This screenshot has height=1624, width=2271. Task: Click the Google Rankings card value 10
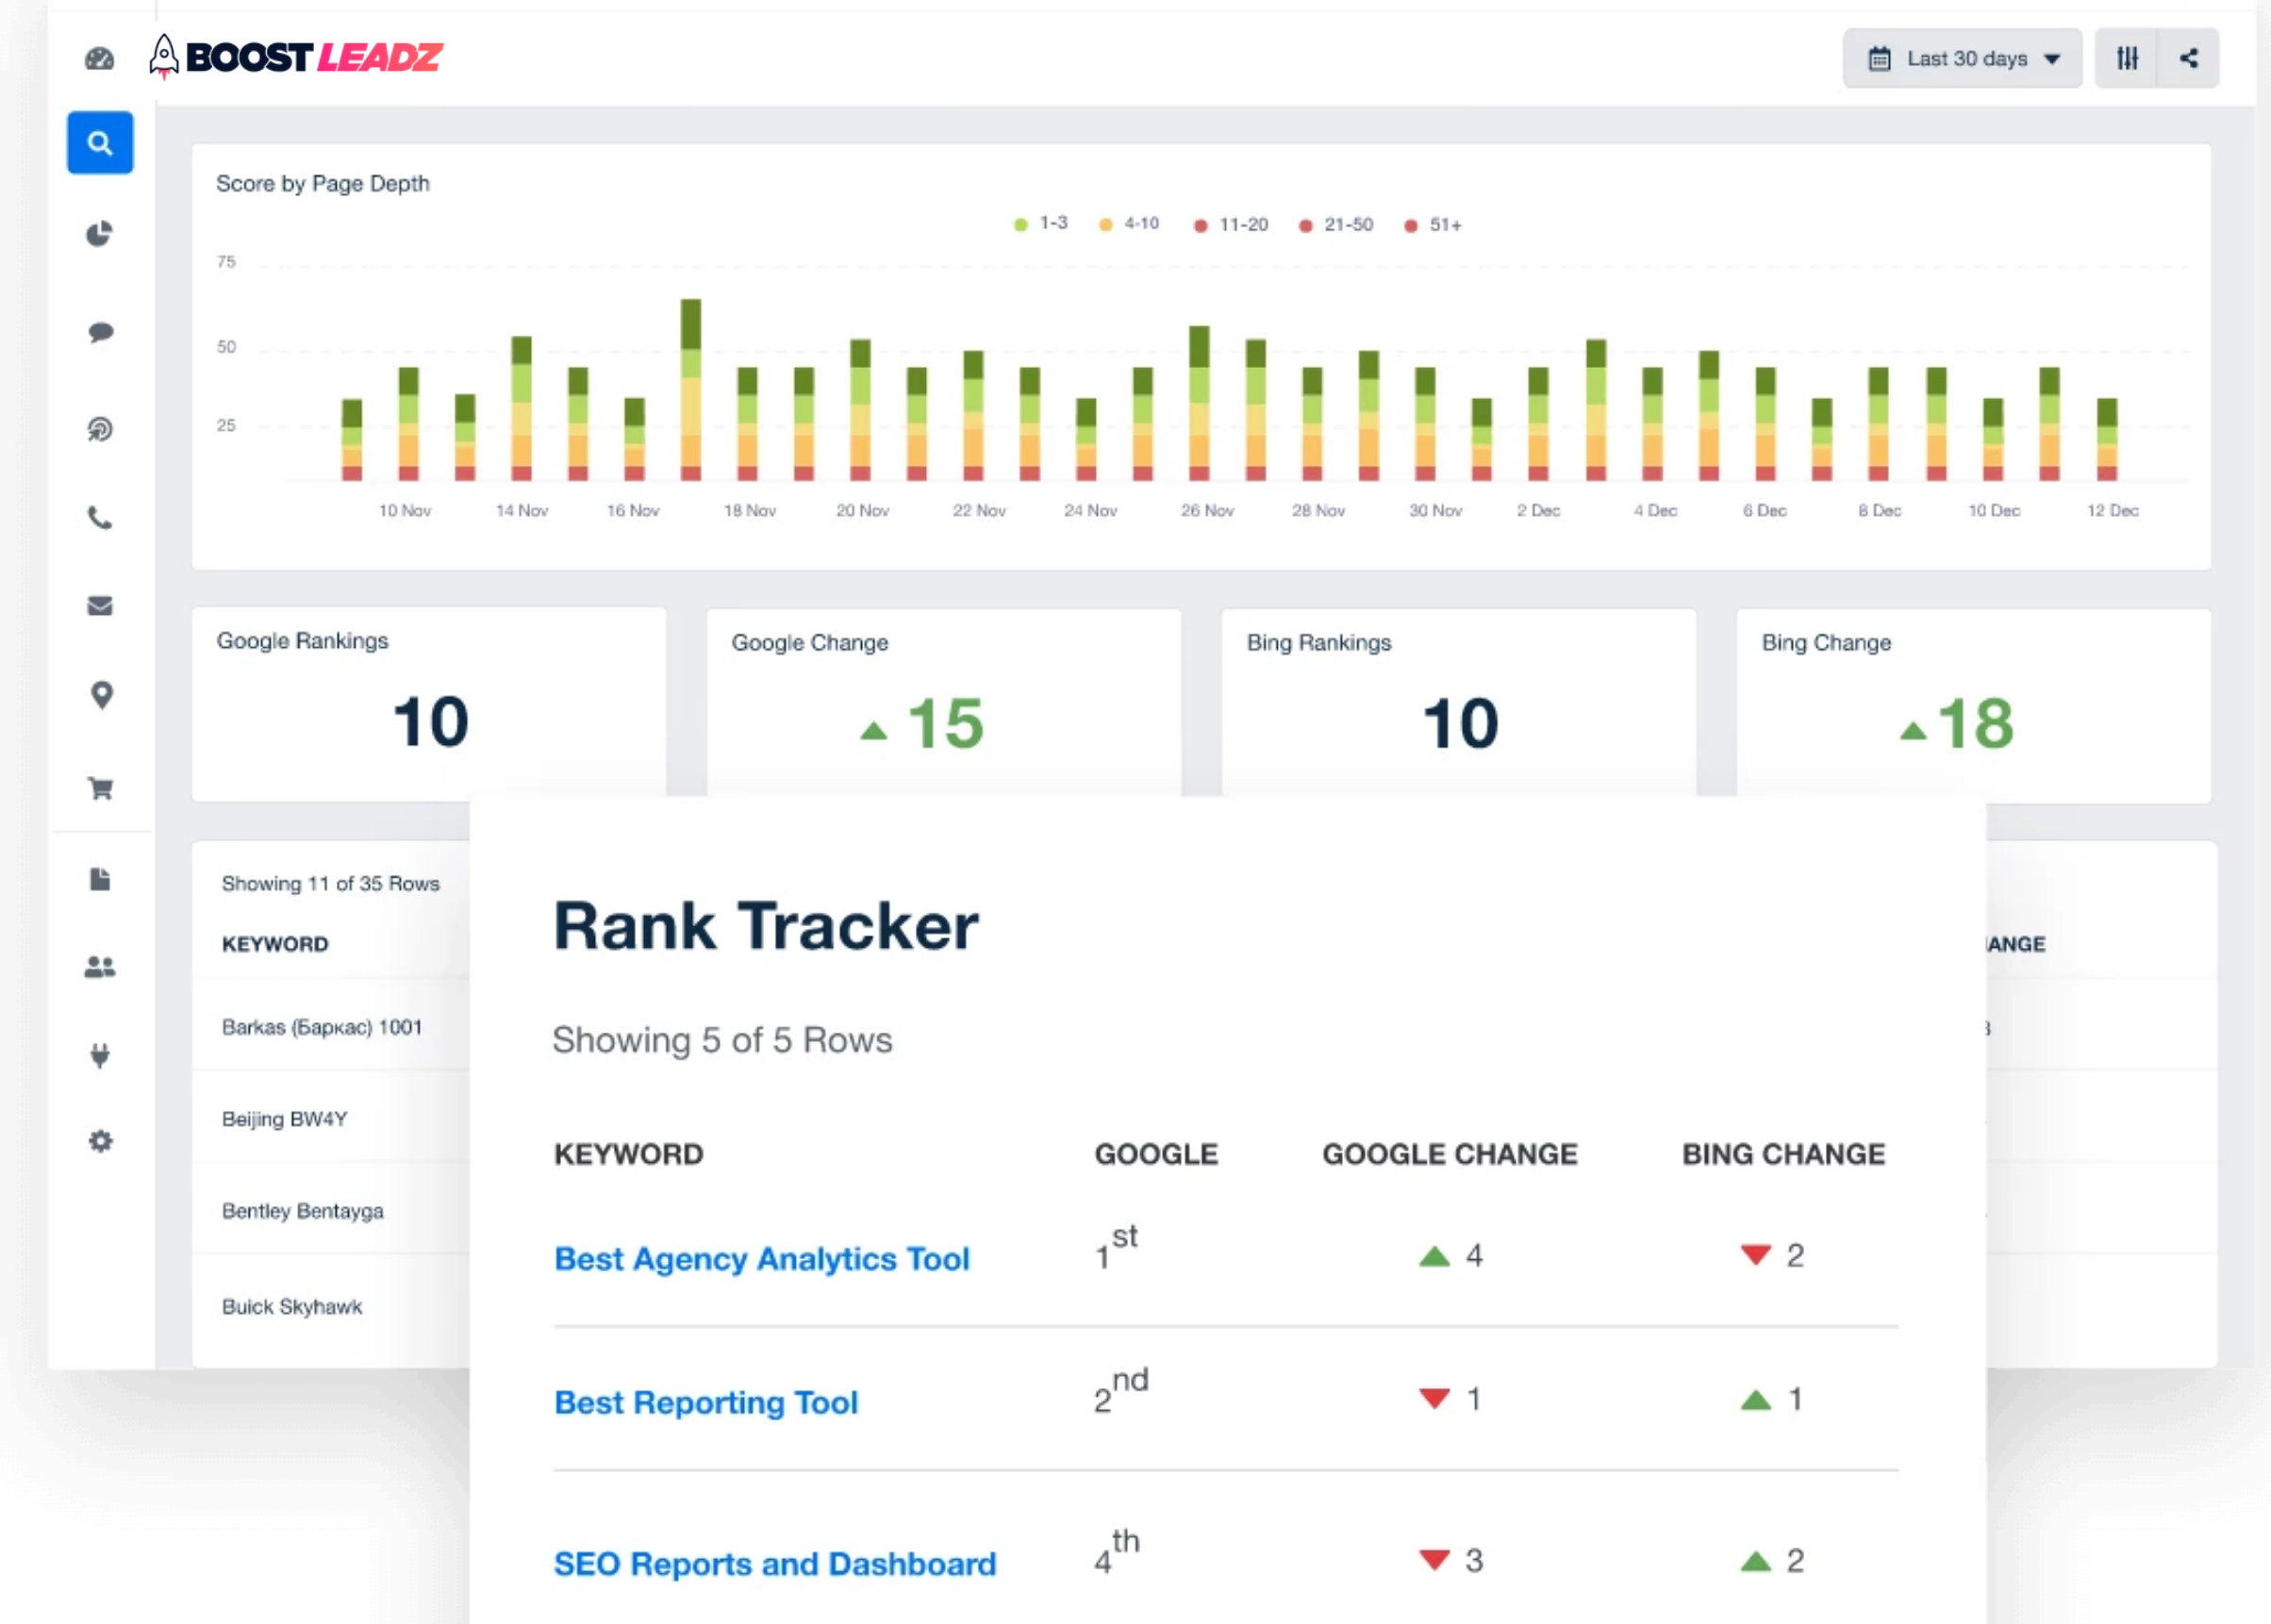click(430, 722)
